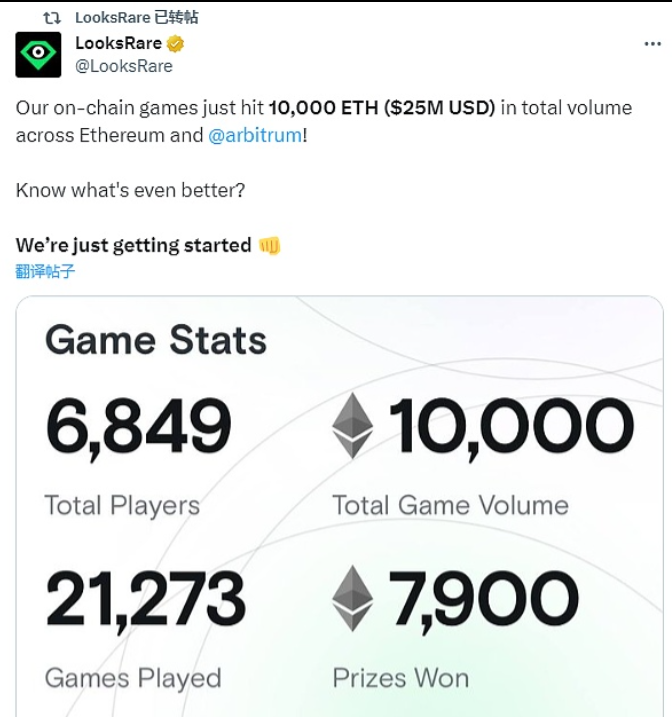672x717 pixels.
Task: Click the 21,273 Games Played figure
Action: pyautogui.click(x=145, y=598)
